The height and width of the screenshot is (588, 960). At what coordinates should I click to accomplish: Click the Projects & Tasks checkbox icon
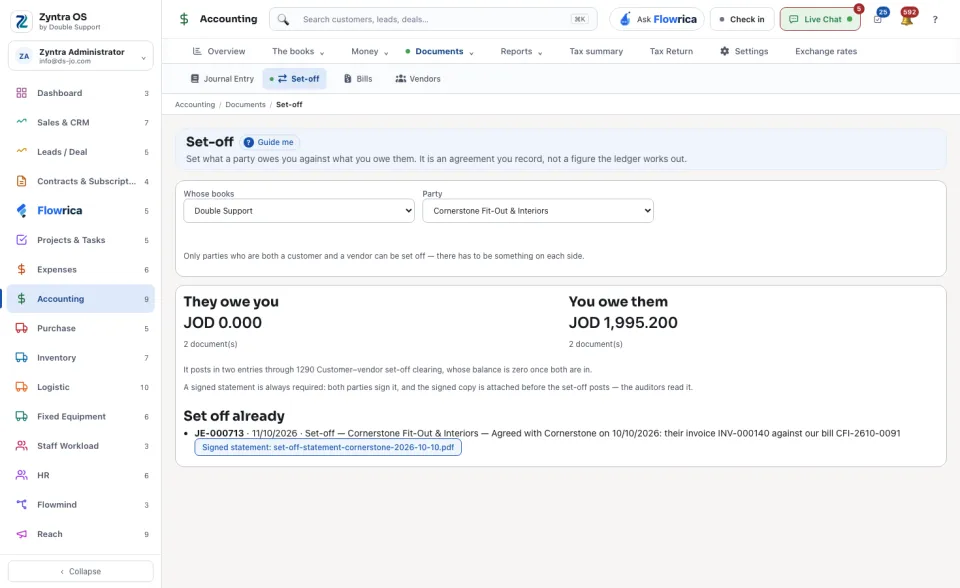tap(21, 240)
